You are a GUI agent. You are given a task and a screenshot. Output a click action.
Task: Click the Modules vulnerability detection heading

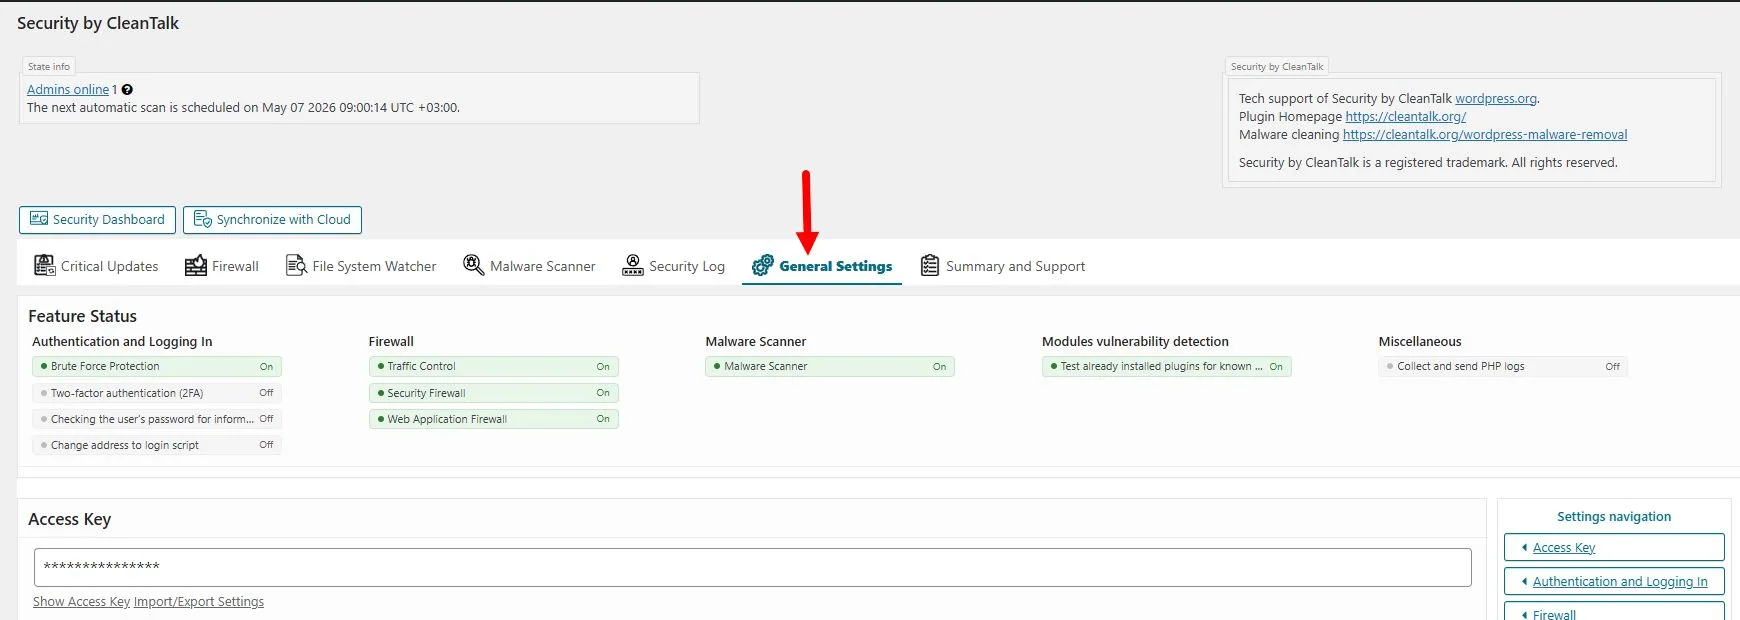click(1135, 341)
